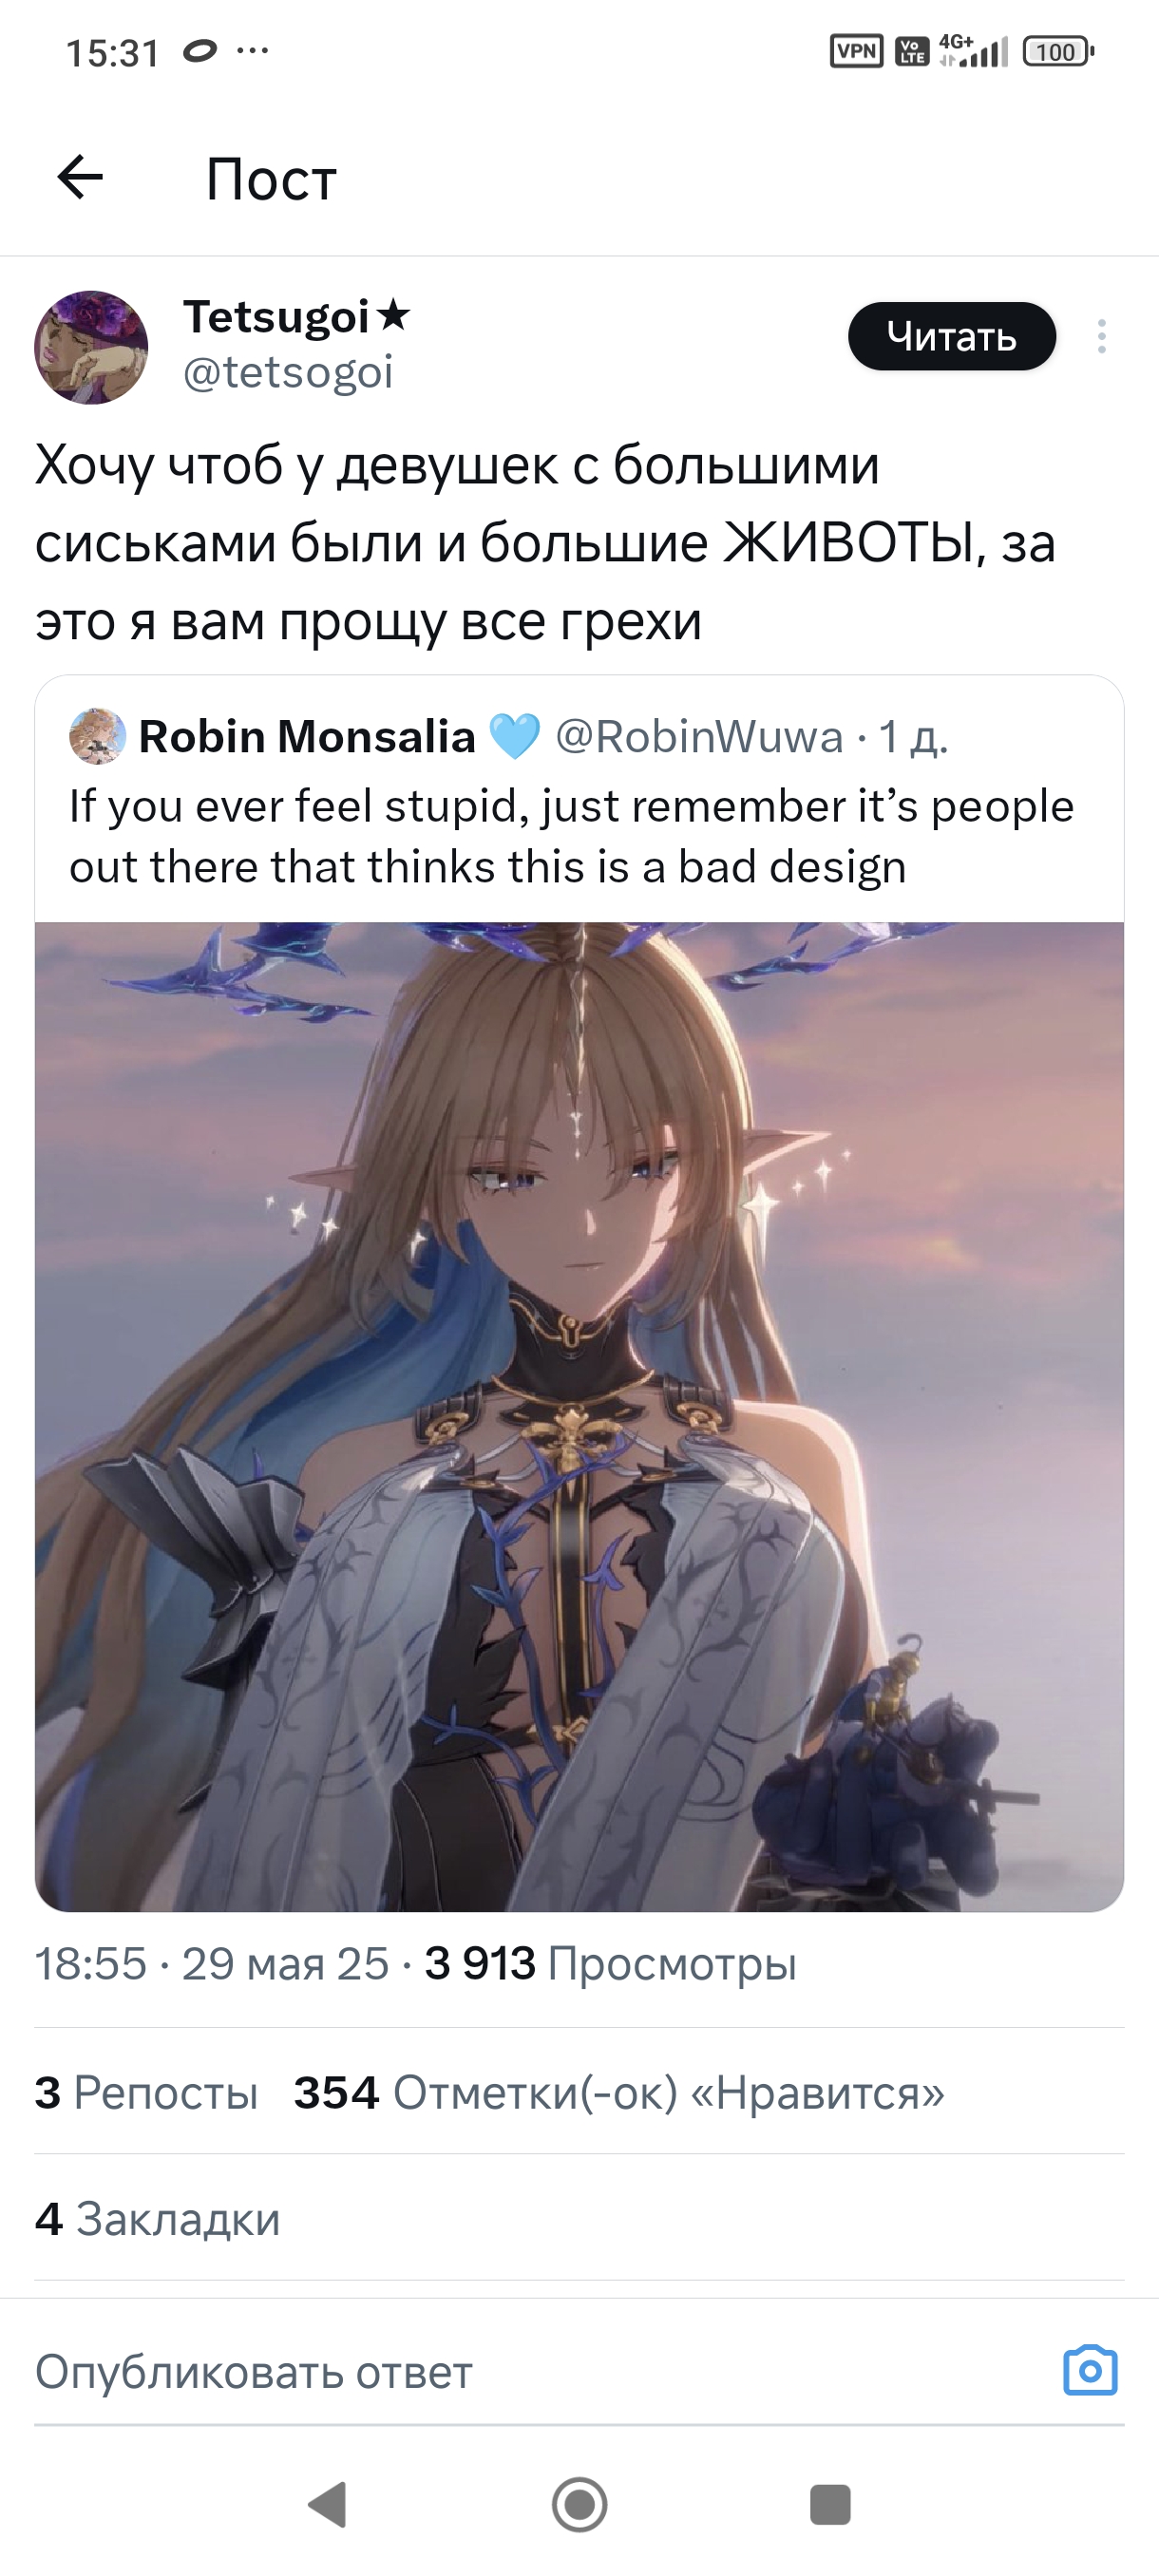The width and height of the screenshot is (1159, 2576).
Task: Follow Tetsugoi with the Читать button
Action: (952, 336)
